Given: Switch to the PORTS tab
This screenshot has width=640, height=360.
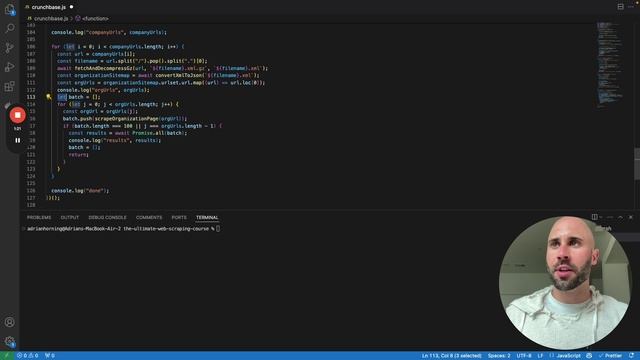Looking at the screenshot, I should pyautogui.click(x=179, y=218).
